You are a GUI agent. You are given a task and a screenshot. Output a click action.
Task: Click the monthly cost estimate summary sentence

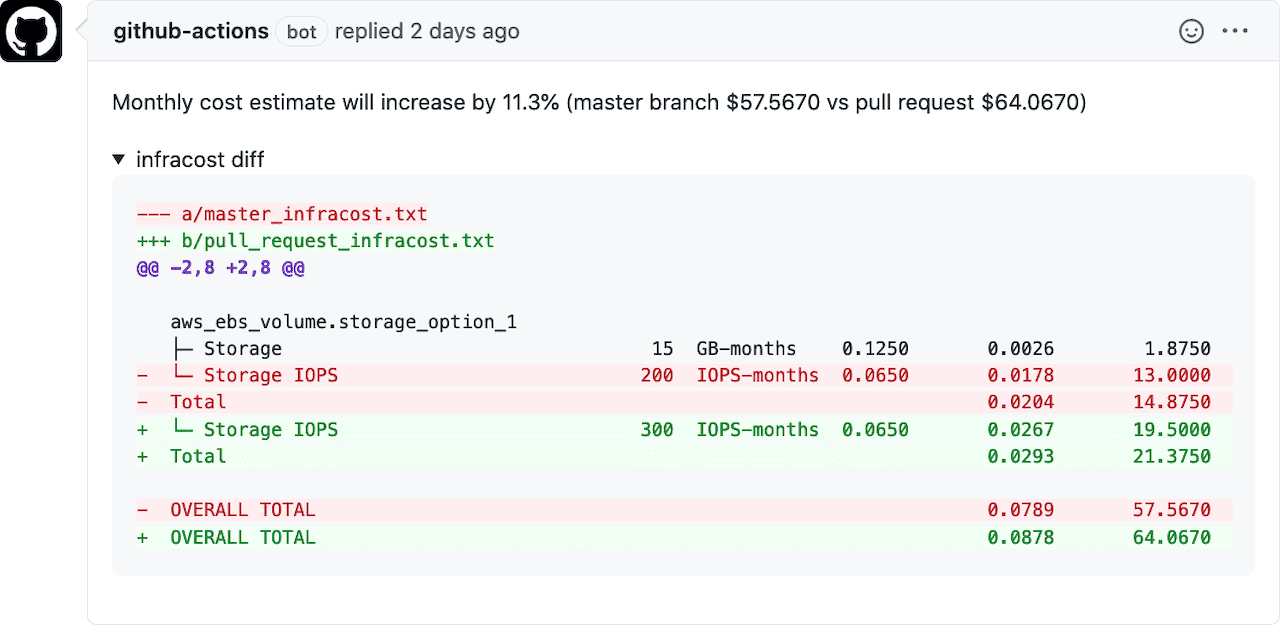(x=599, y=102)
